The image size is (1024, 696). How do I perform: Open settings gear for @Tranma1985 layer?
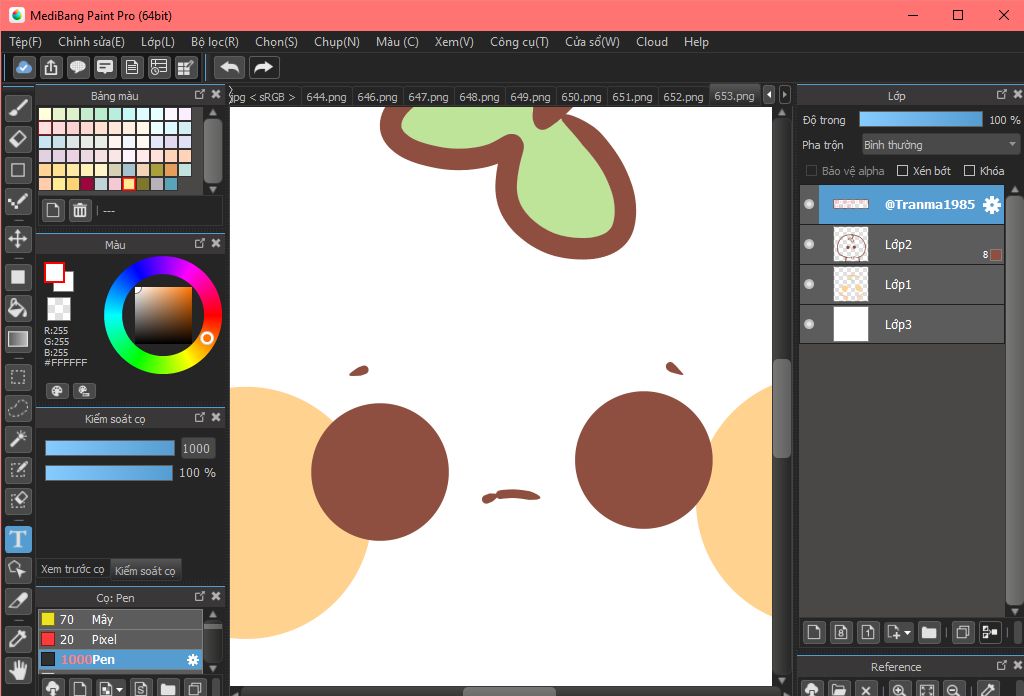(991, 205)
